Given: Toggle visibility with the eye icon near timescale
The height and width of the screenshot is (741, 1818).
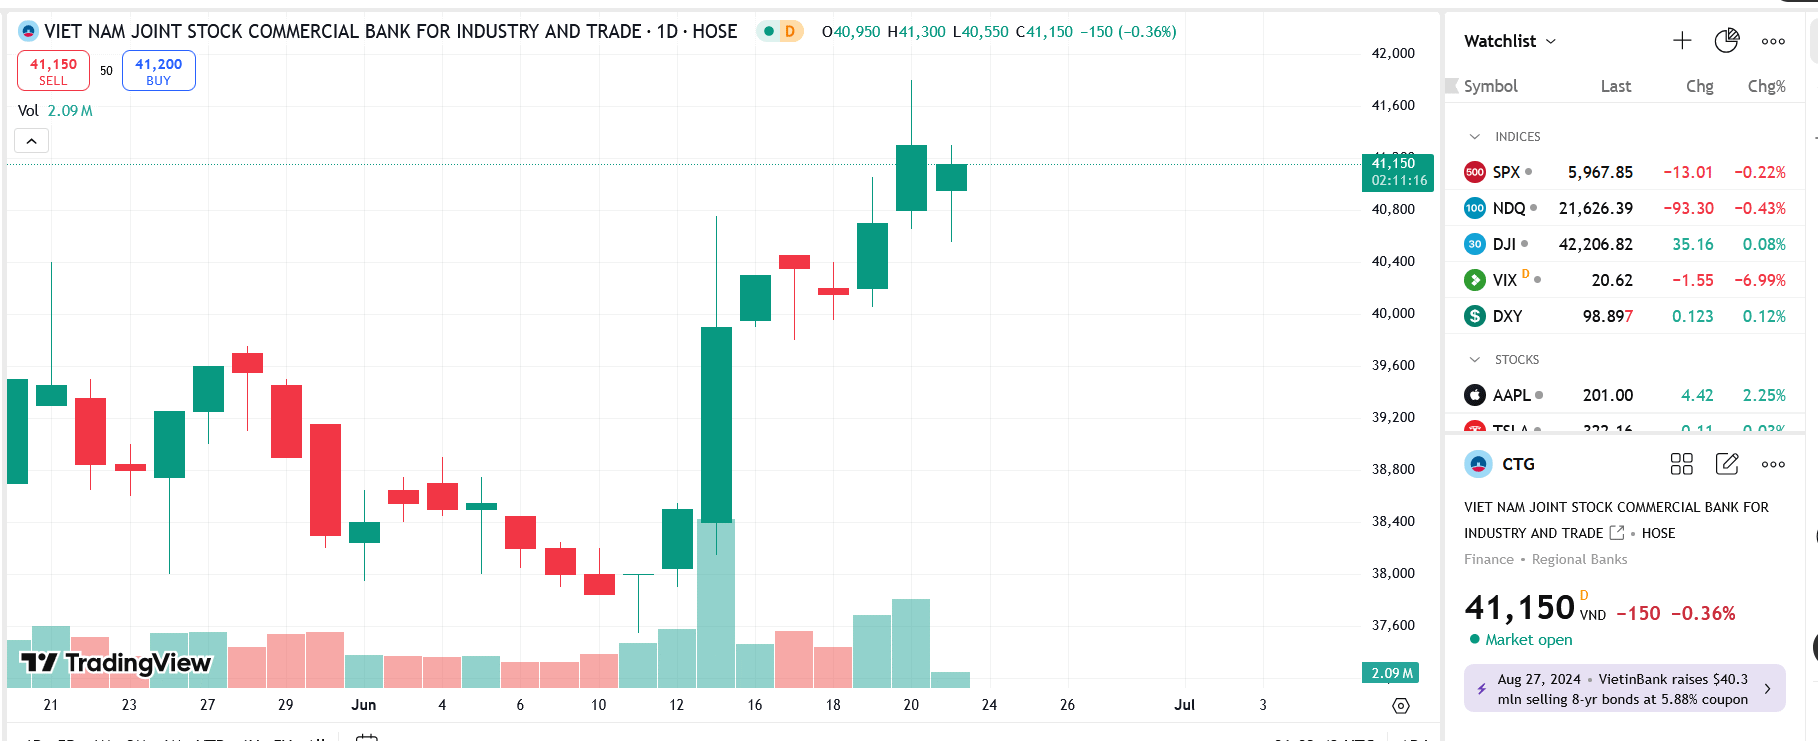Looking at the screenshot, I should [x=1400, y=705].
